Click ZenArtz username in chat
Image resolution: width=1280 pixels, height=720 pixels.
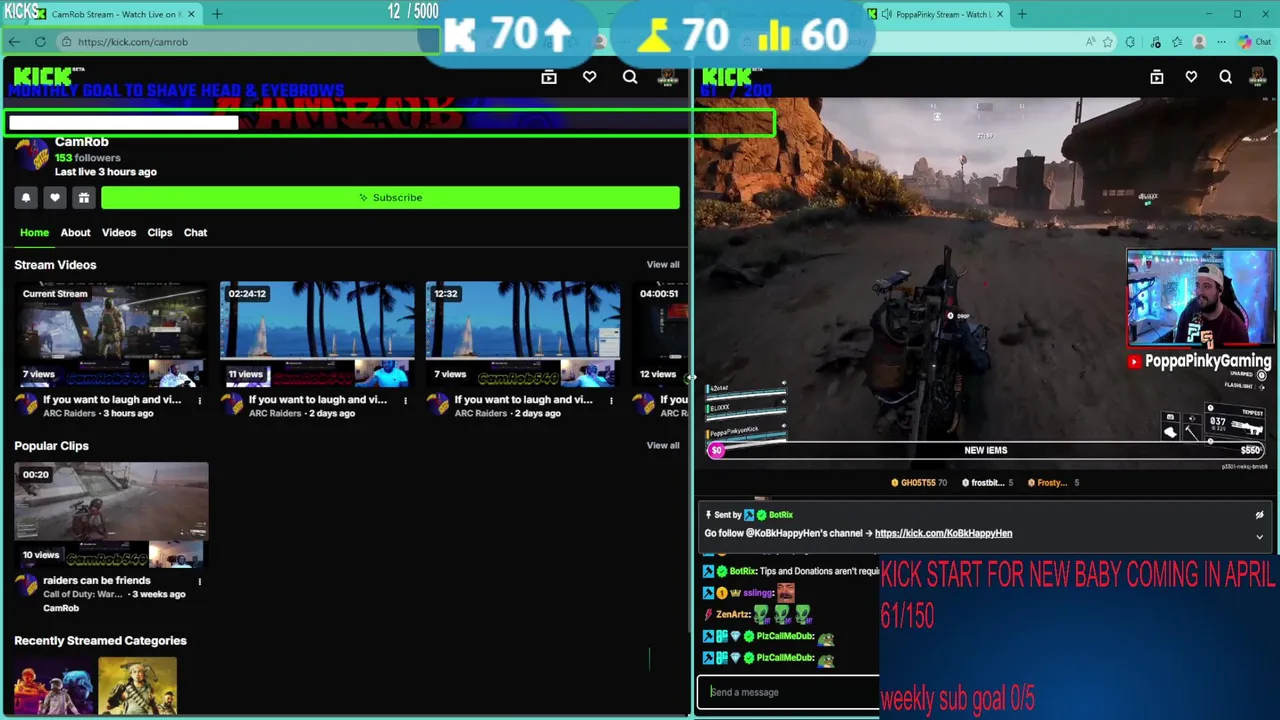click(733, 615)
